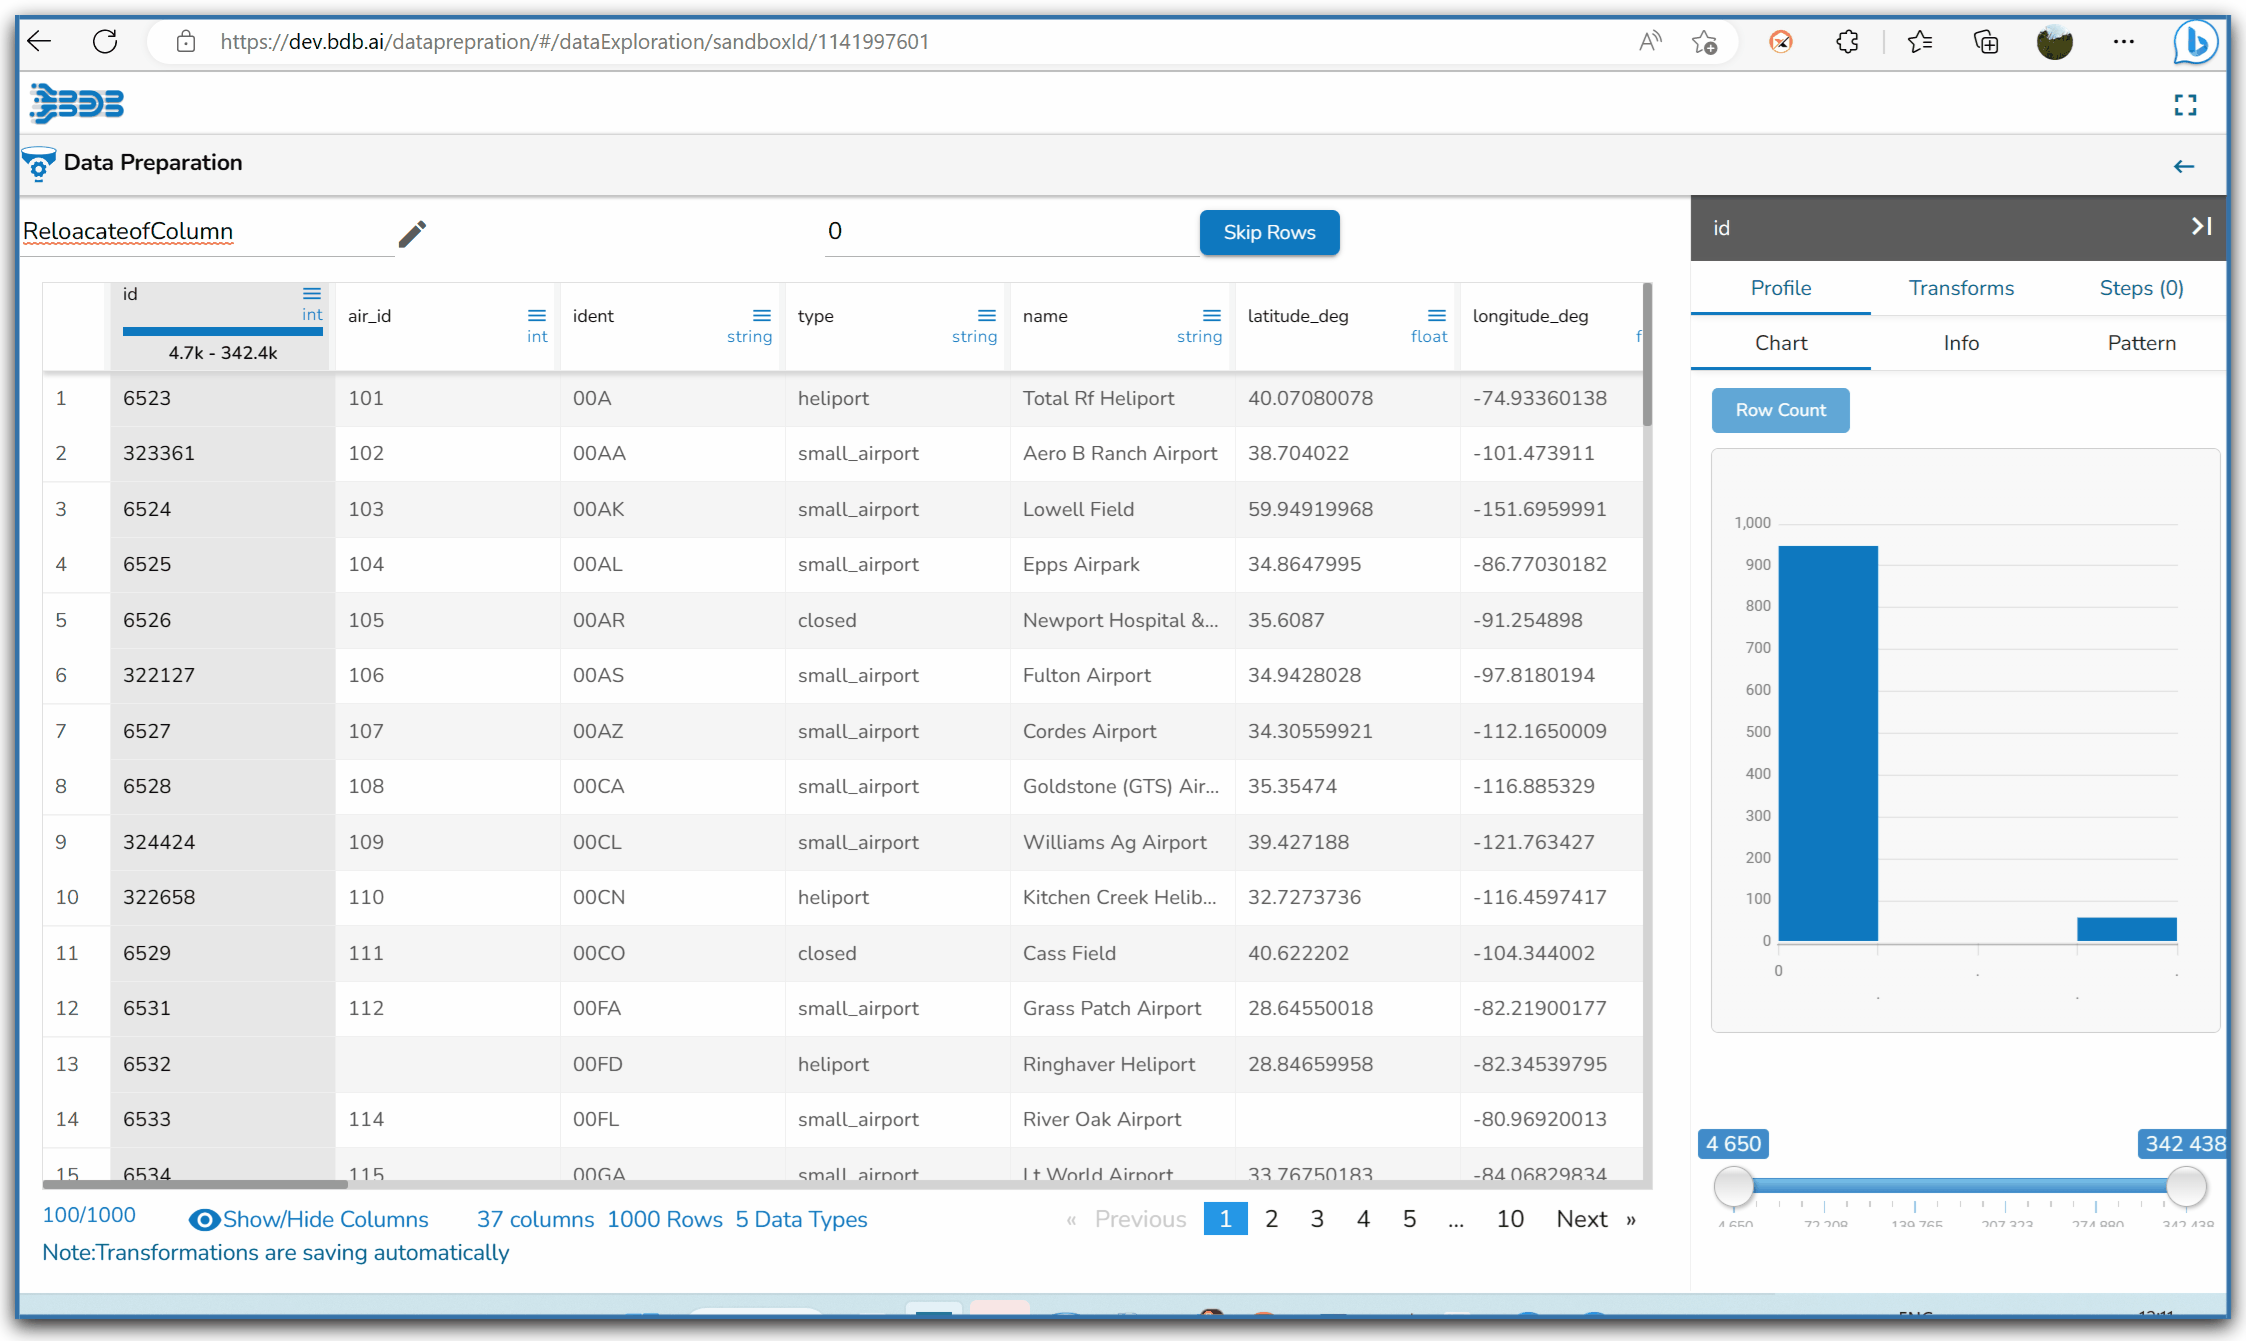This screenshot has height=1341, width=2246.
Task: Click the fullscreen expand icon
Action: (x=2185, y=105)
